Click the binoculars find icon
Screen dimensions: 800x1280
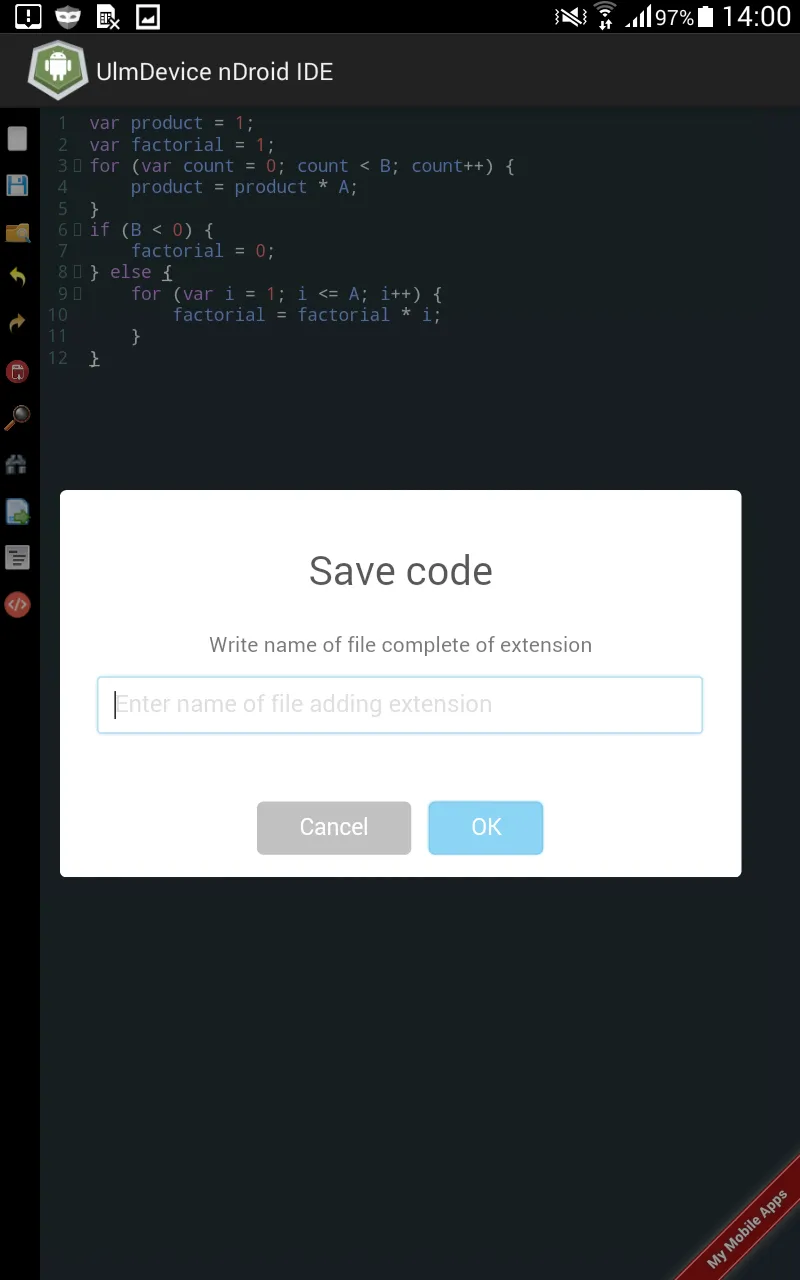[x=17, y=465]
